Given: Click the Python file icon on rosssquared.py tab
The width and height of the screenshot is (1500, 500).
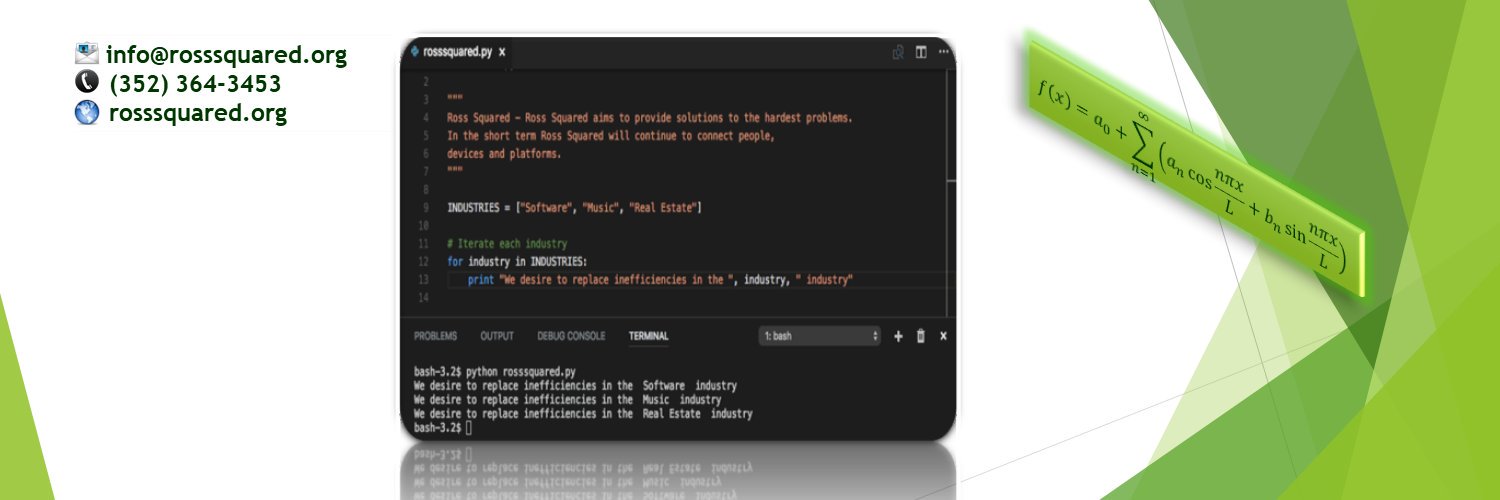Looking at the screenshot, I should 415,52.
